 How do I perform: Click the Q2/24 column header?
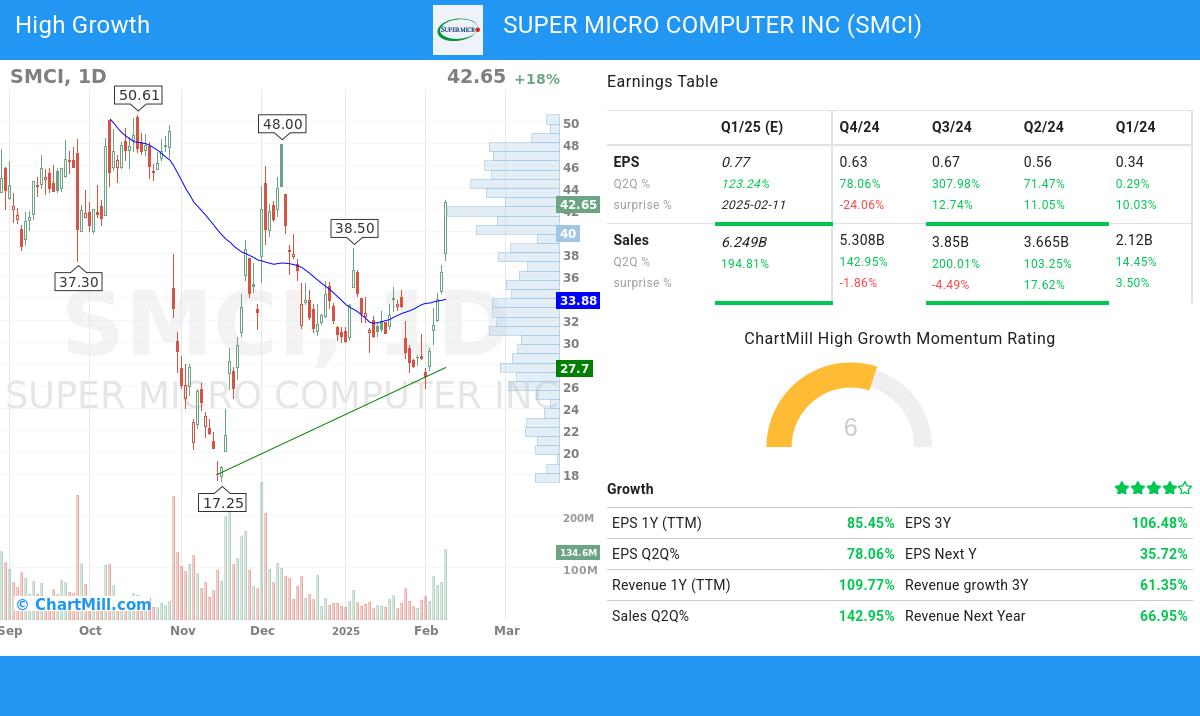1044,127
